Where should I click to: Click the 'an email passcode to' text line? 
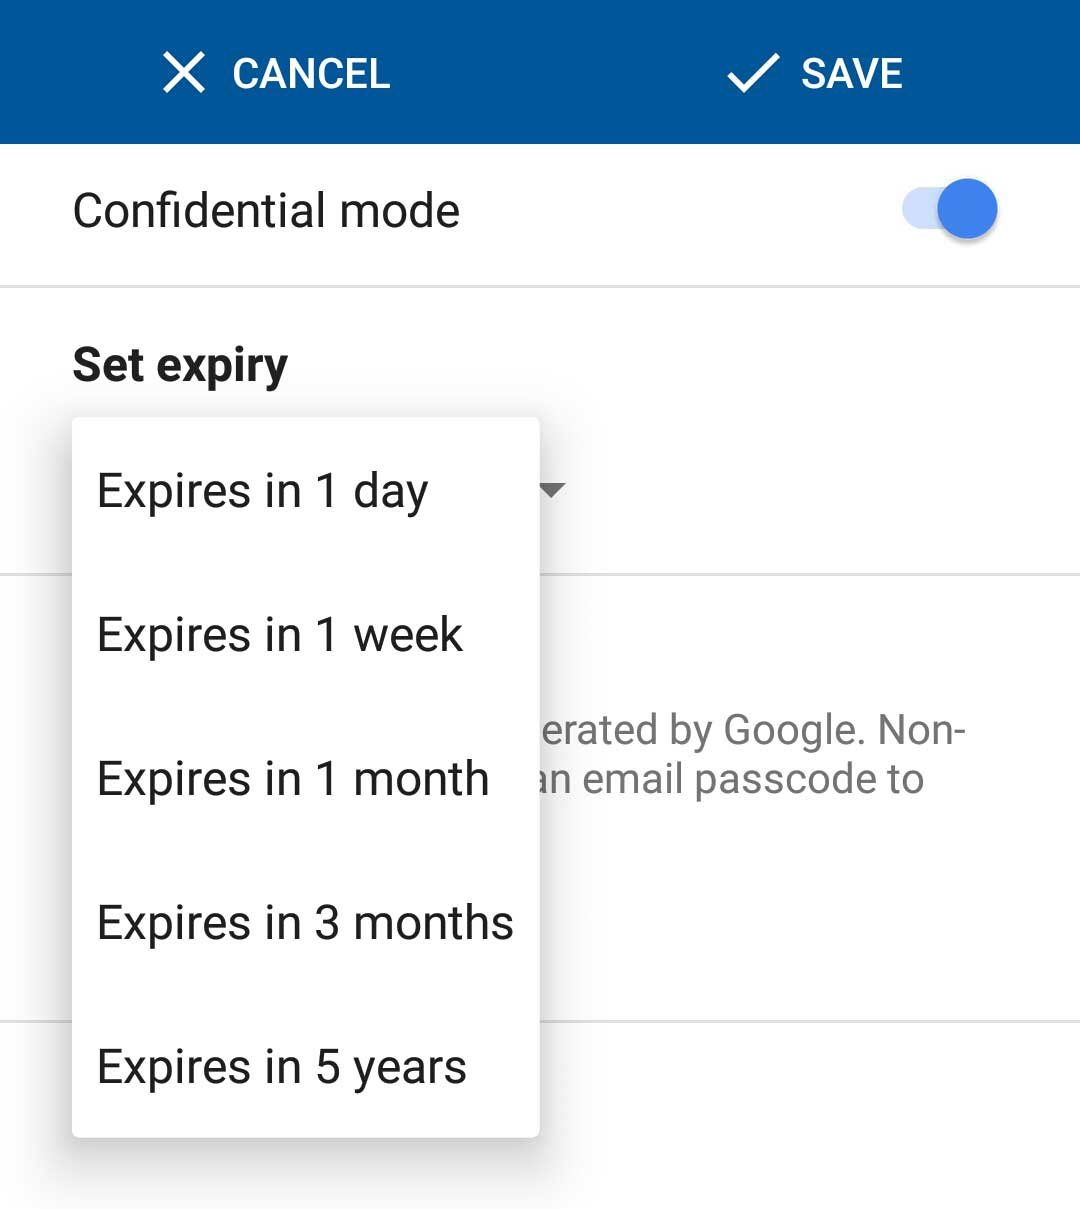click(730, 779)
